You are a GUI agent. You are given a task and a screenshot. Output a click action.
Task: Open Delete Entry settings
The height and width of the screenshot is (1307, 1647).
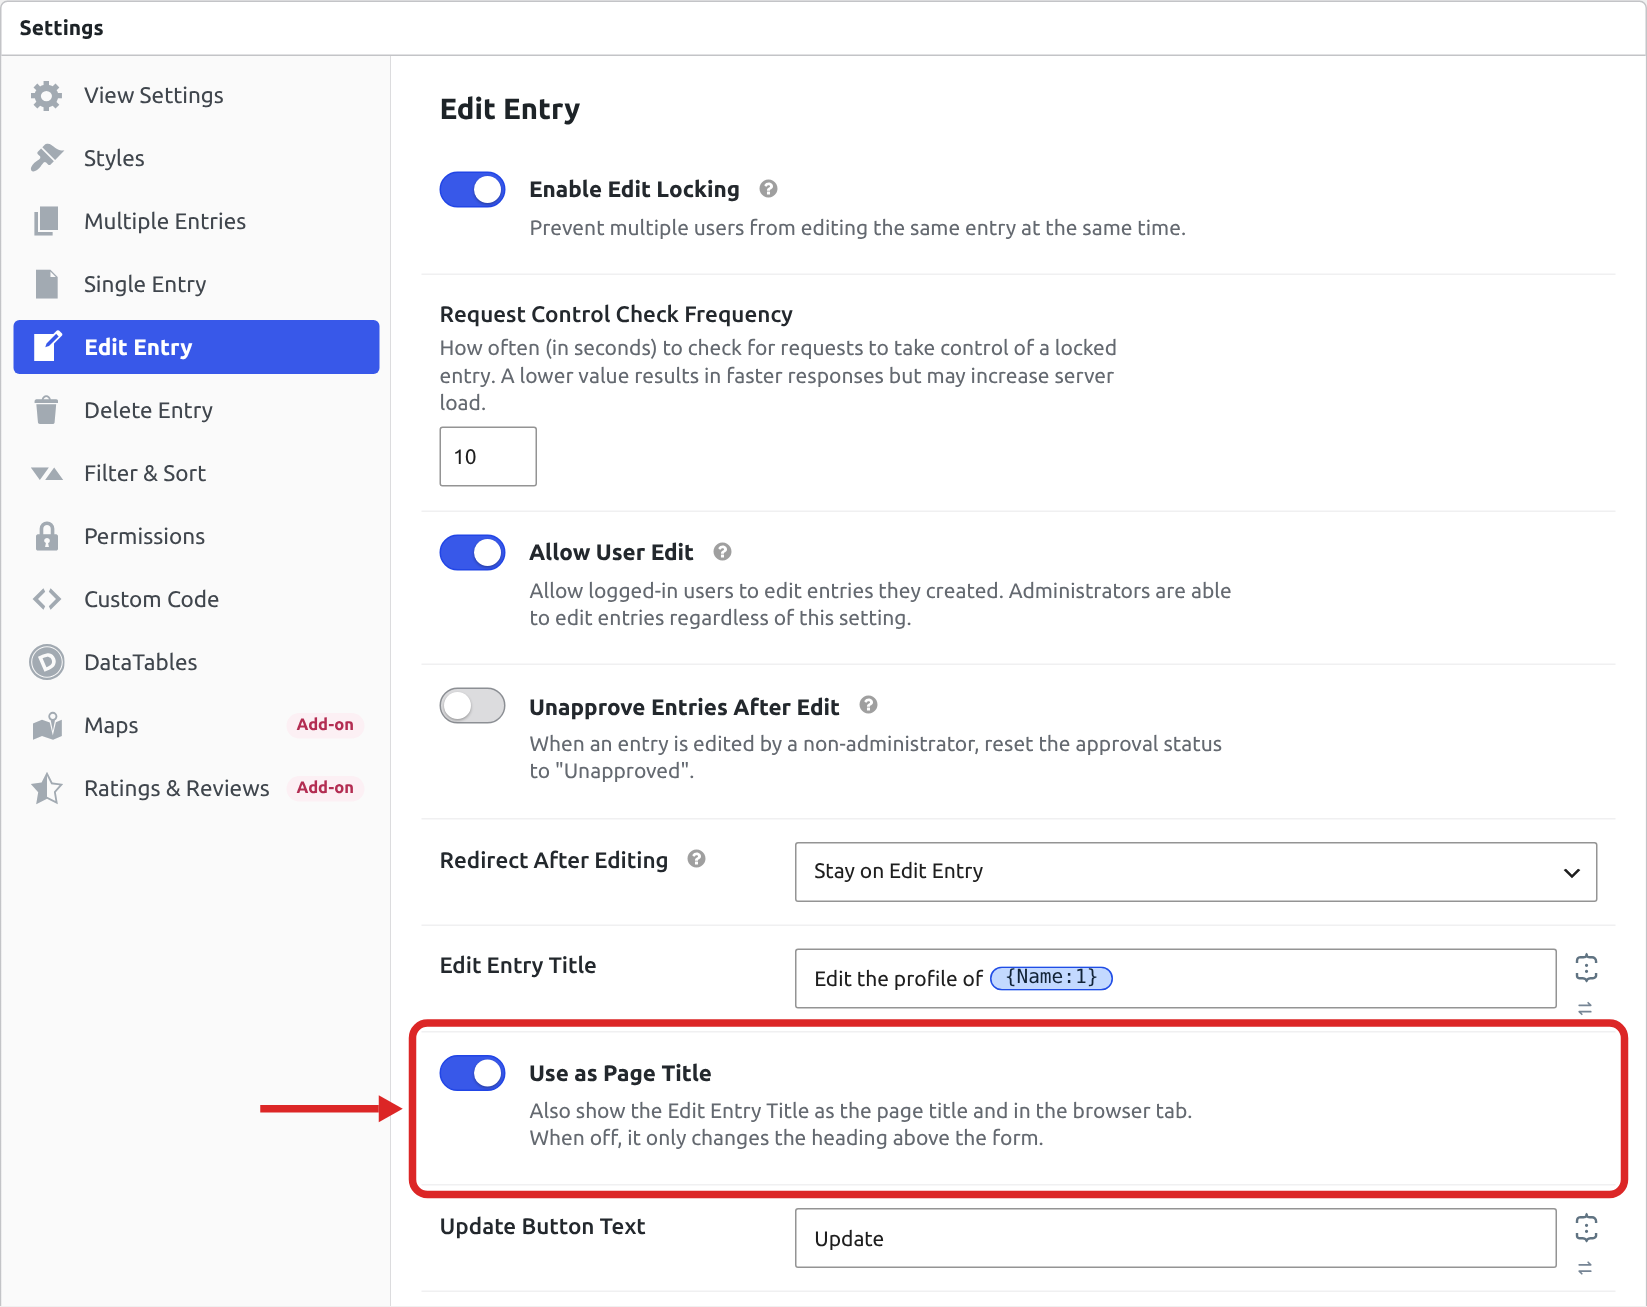coord(196,410)
